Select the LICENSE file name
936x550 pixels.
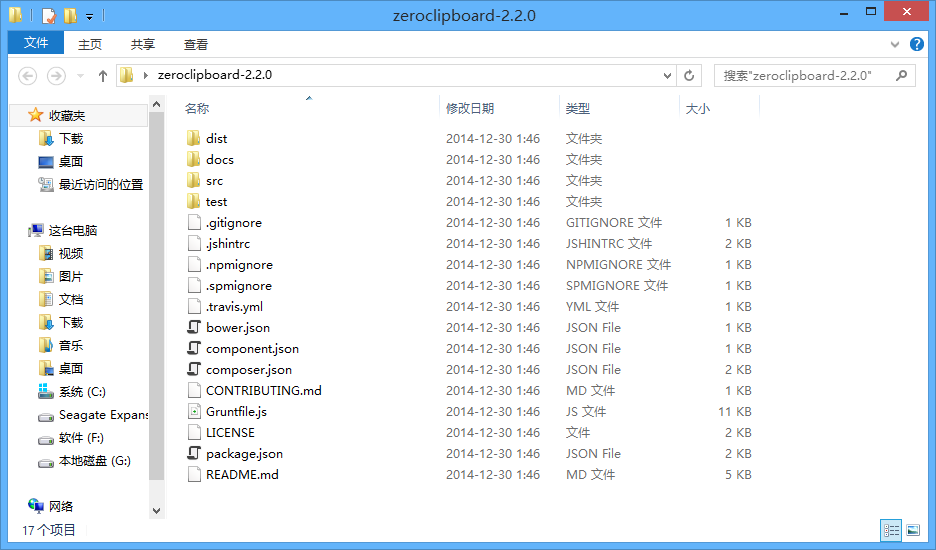click(230, 432)
